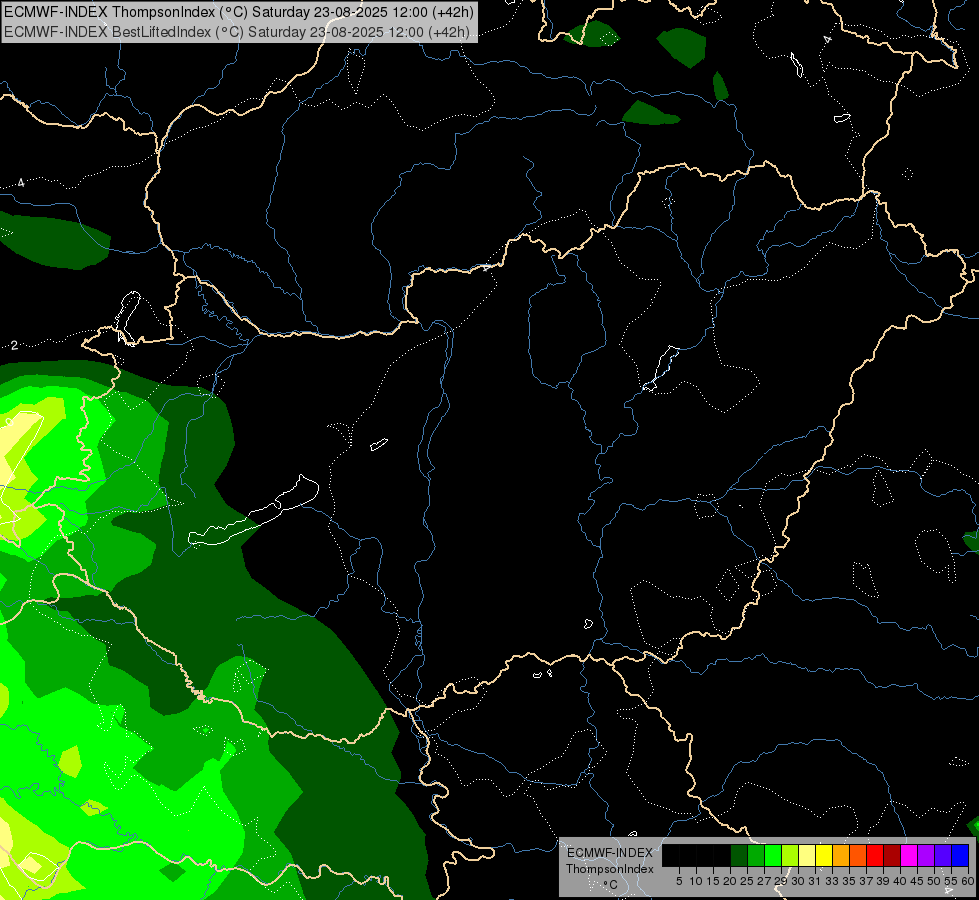Click the ThompsonIndex label inside the legend

[x=610, y=869]
